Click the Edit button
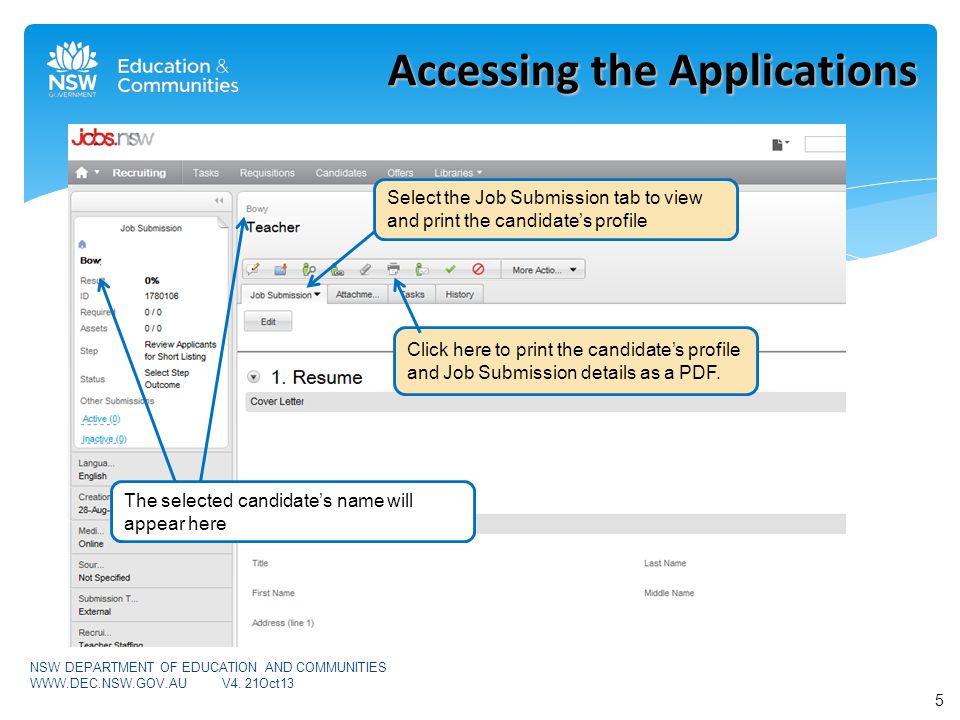 268,321
